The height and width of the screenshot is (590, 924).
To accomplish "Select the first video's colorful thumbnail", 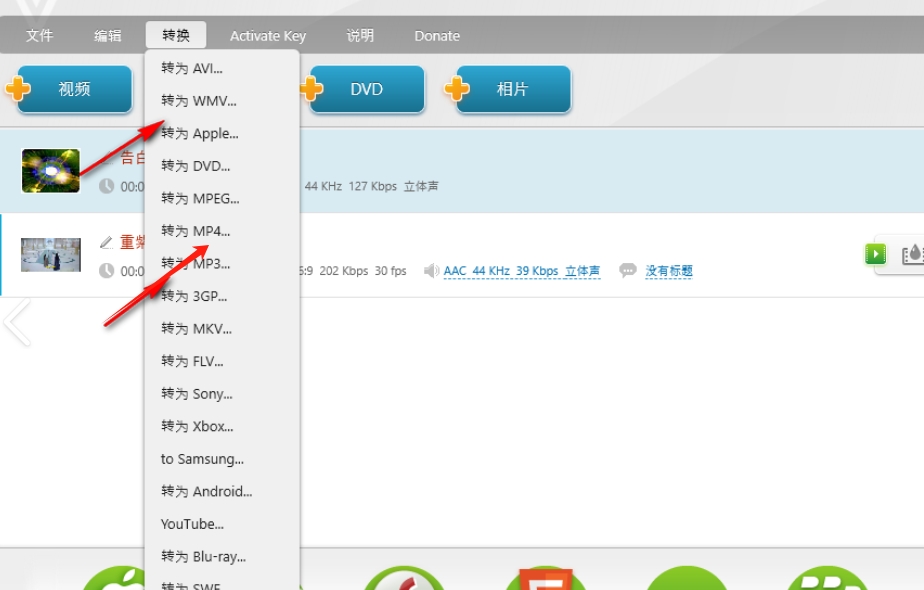I will [51, 171].
